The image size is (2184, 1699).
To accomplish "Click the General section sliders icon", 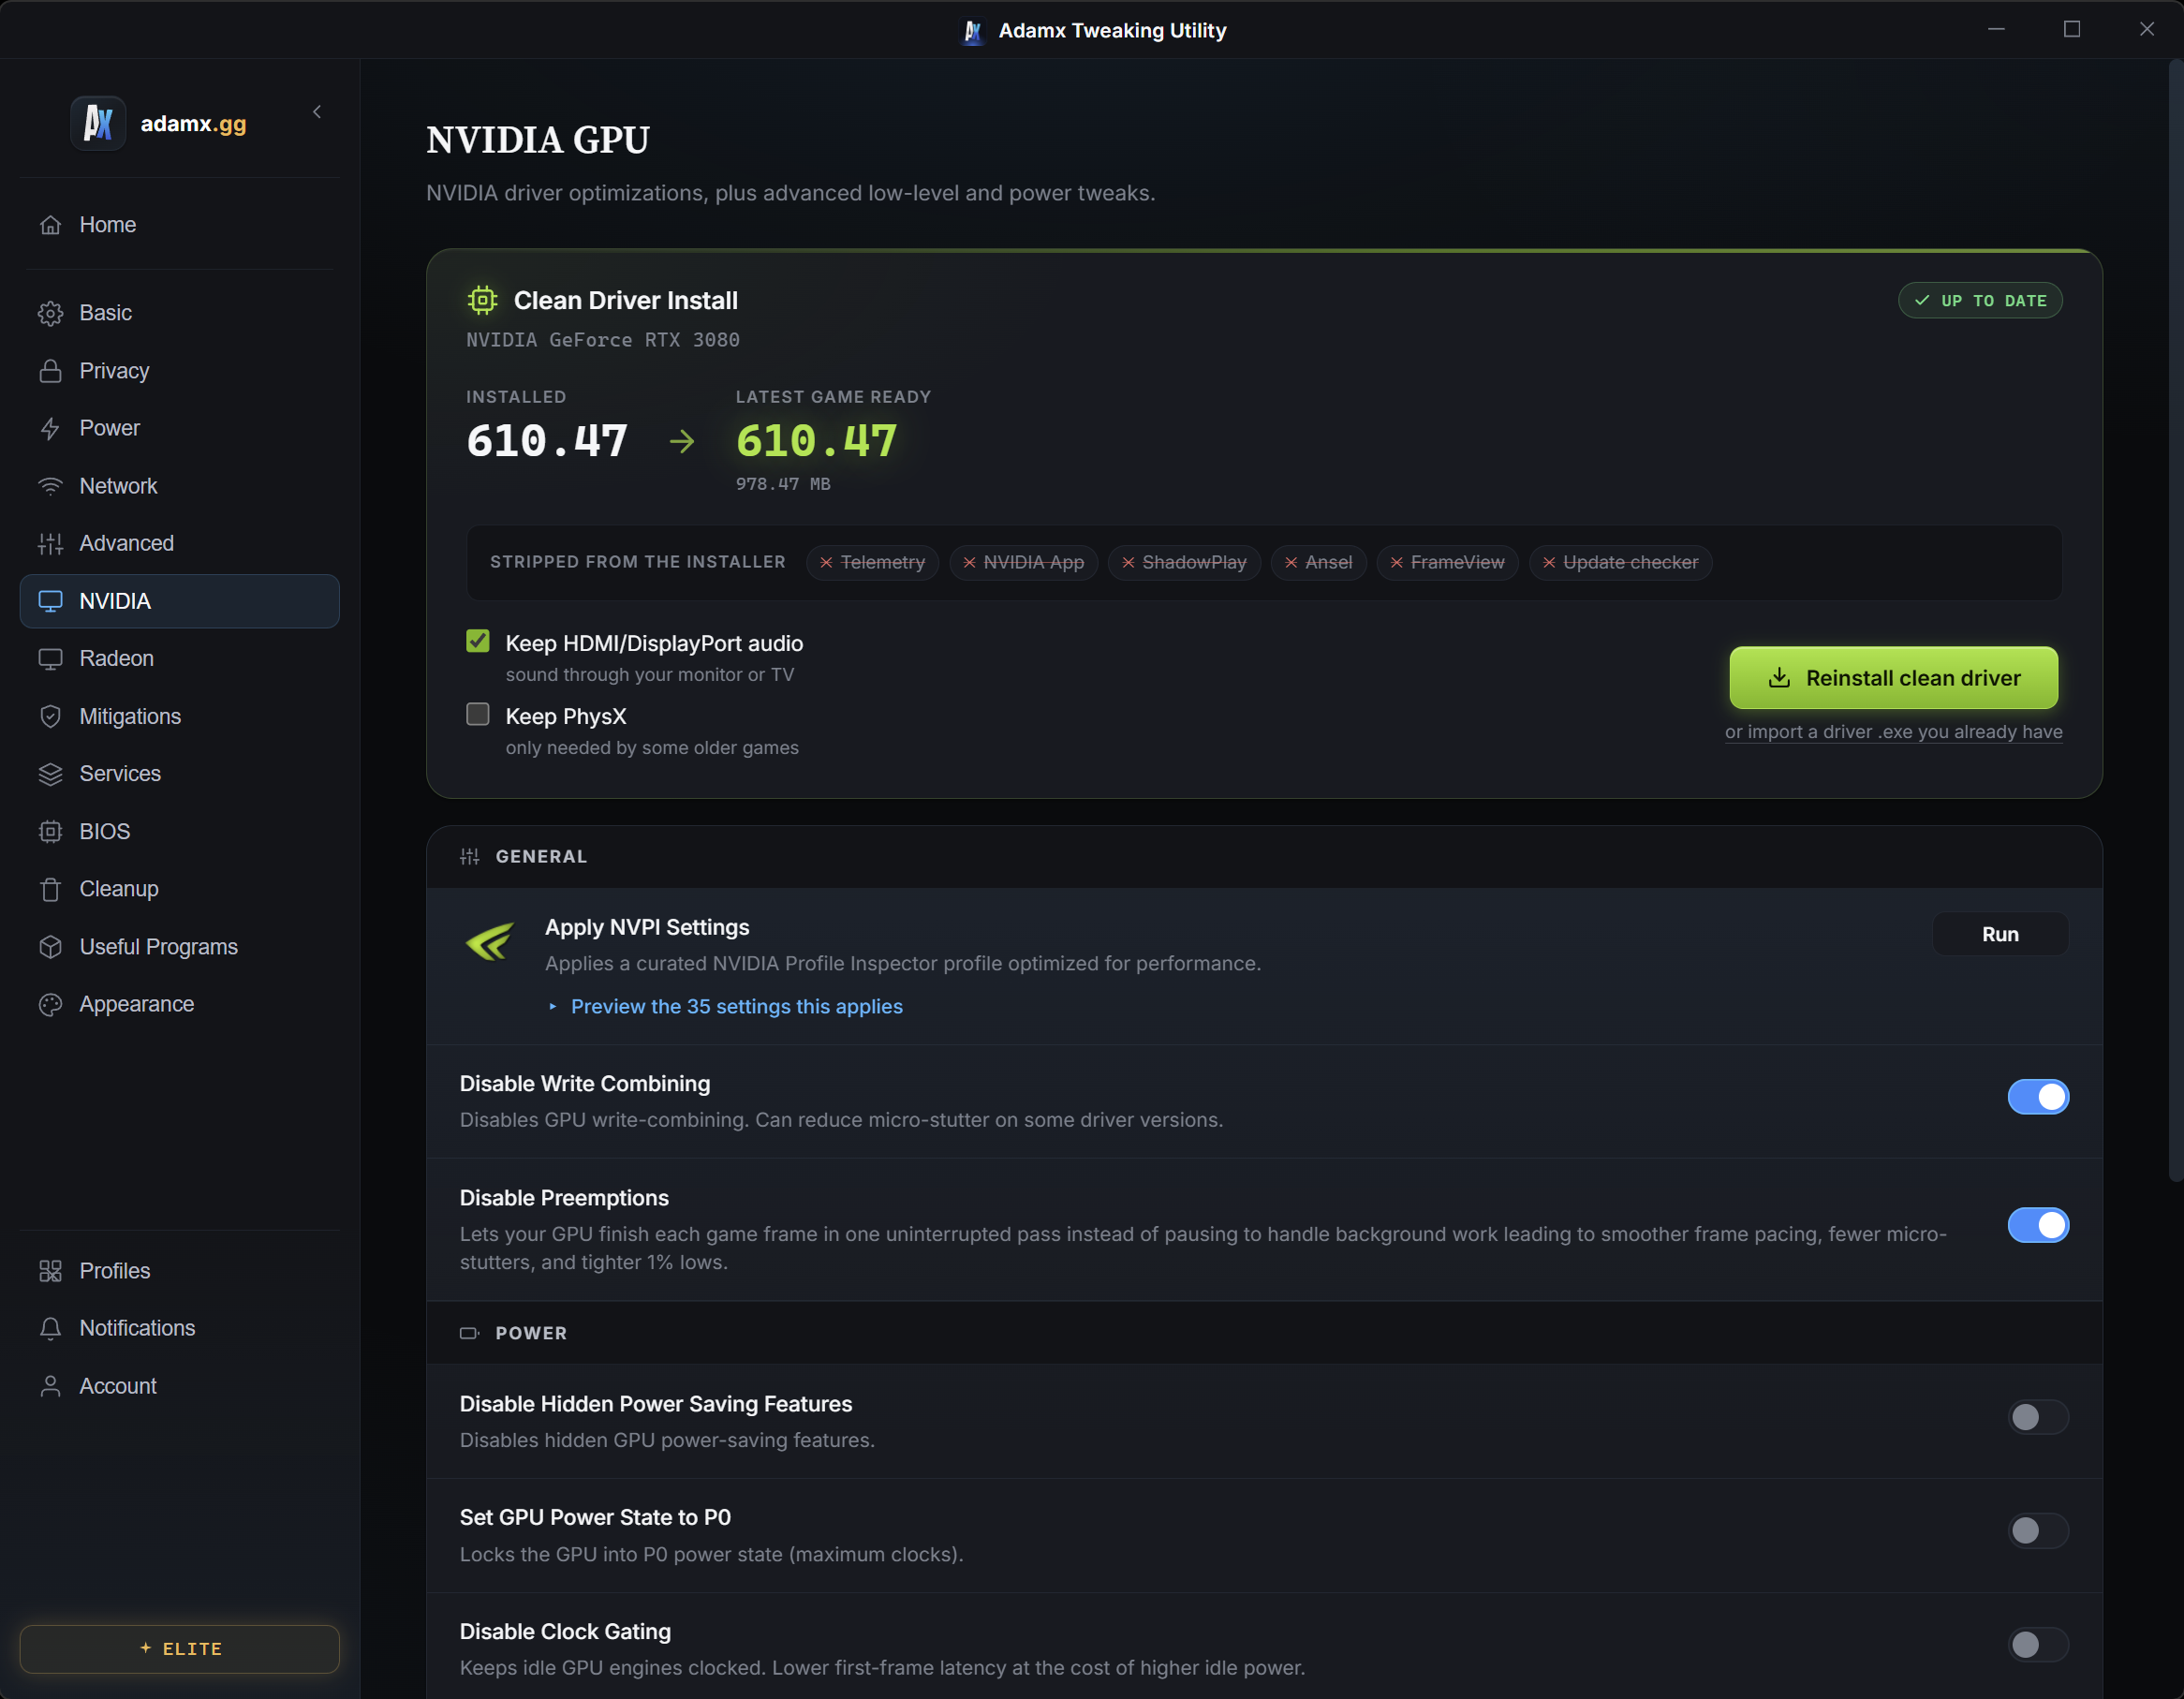I will 469,857.
